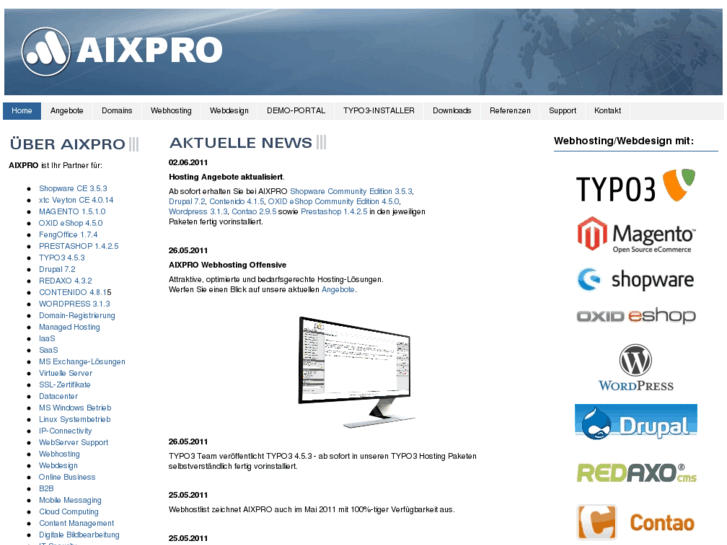The width and height of the screenshot is (727, 545).
Task: Click the AIXPRO logo in header
Action: pyautogui.click(x=122, y=51)
